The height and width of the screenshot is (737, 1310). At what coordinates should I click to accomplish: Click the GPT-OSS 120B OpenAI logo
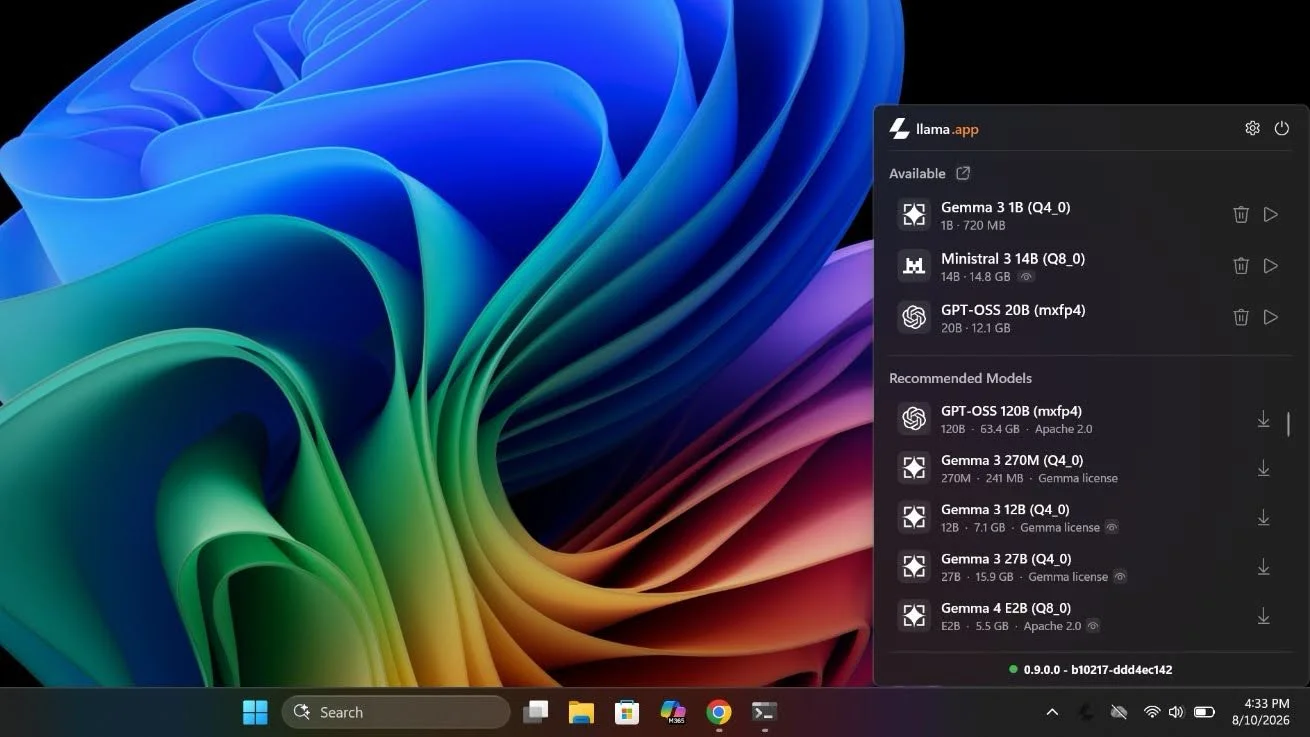(x=913, y=418)
